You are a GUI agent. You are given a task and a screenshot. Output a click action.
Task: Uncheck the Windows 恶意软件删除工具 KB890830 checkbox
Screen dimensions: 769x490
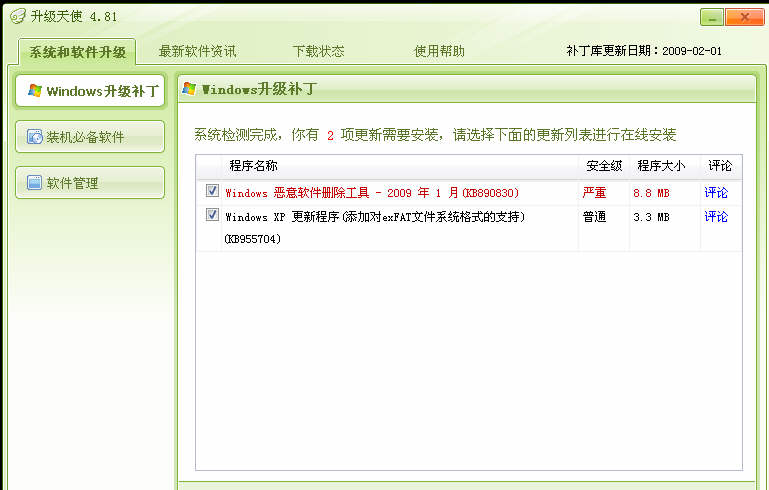coord(212,191)
